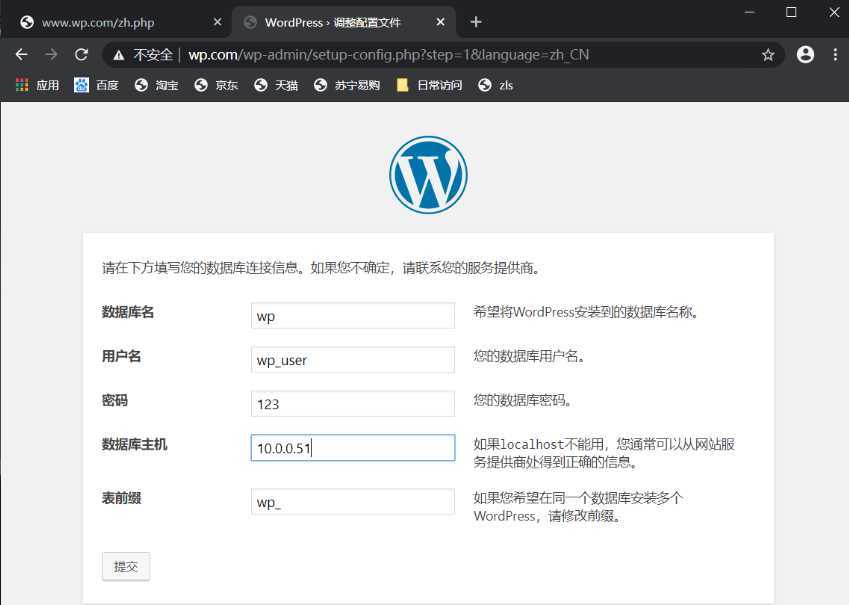Select the 表前缀 input field
Viewport: 849px width, 605px height.
pyautogui.click(x=352, y=502)
